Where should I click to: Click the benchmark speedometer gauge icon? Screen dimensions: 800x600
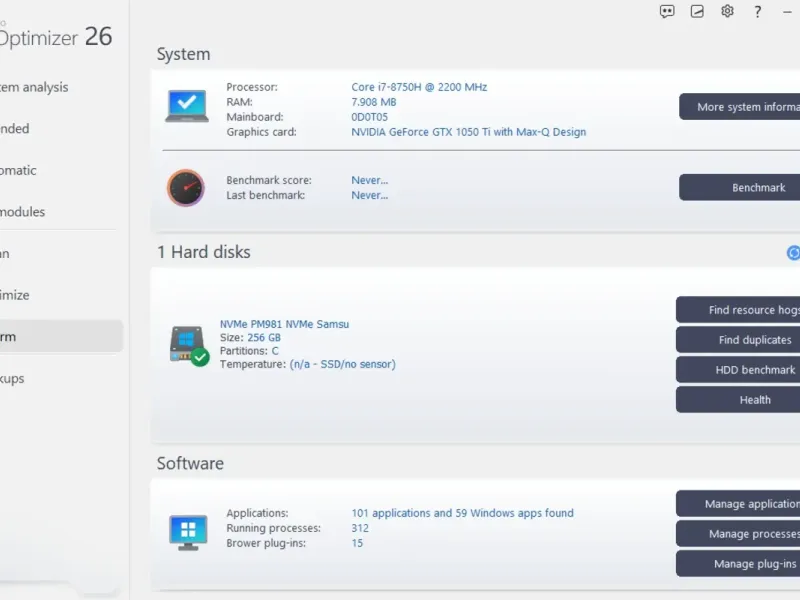(186, 188)
